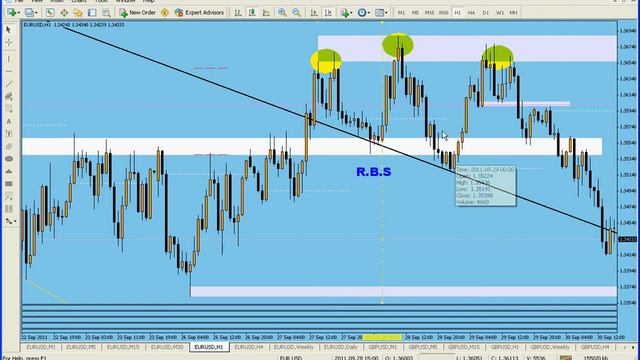The image size is (640, 360).
Task: Switch chart to bar chart mode
Action: point(238,13)
